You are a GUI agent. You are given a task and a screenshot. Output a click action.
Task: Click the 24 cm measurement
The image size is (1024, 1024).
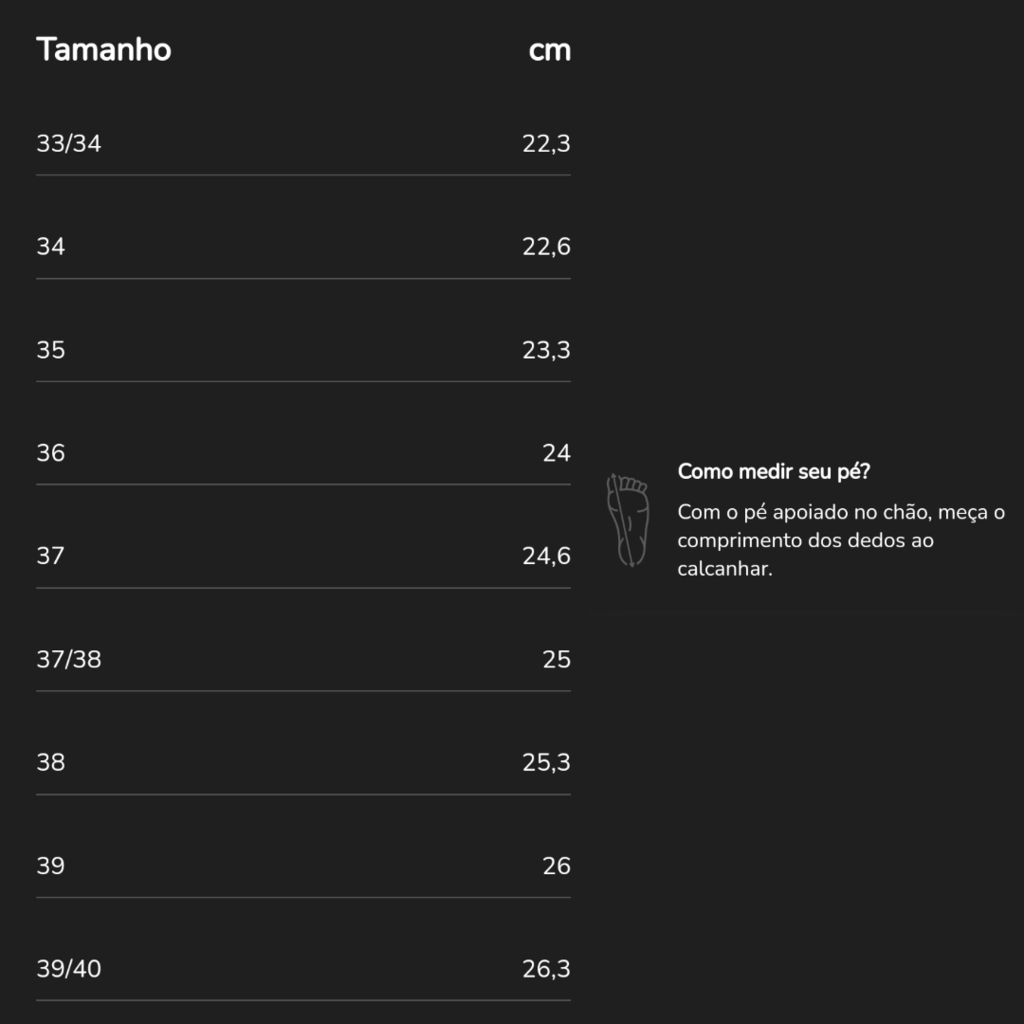556,453
